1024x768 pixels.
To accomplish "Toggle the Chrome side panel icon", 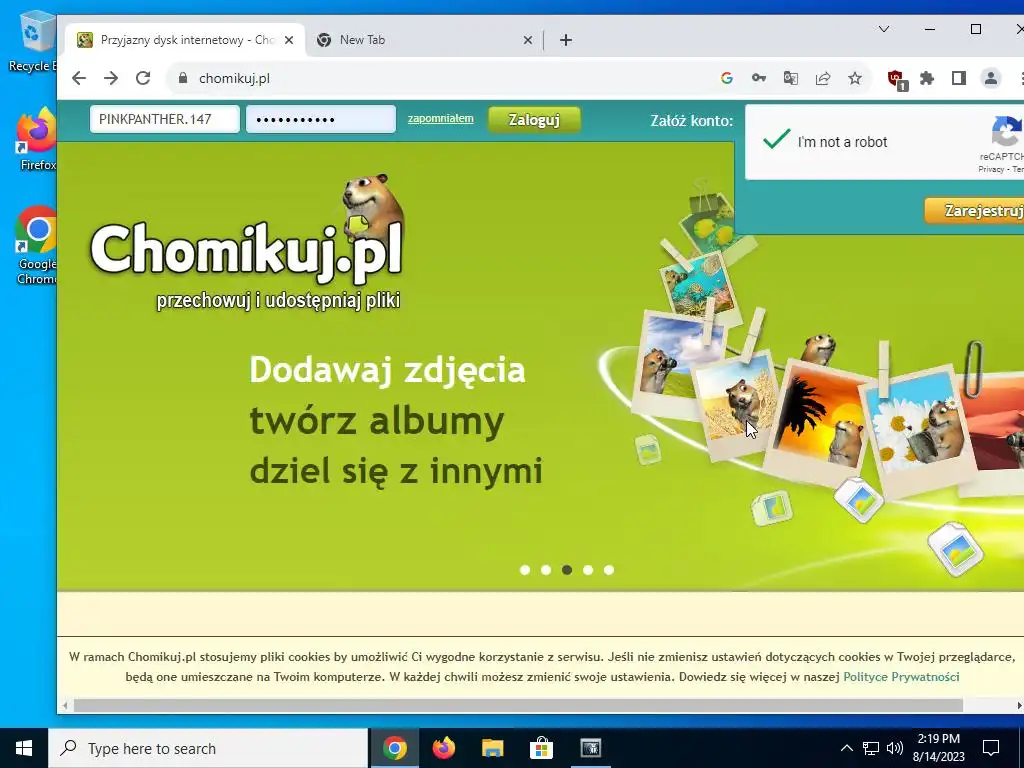I will pyautogui.click(x=959, y=78).
